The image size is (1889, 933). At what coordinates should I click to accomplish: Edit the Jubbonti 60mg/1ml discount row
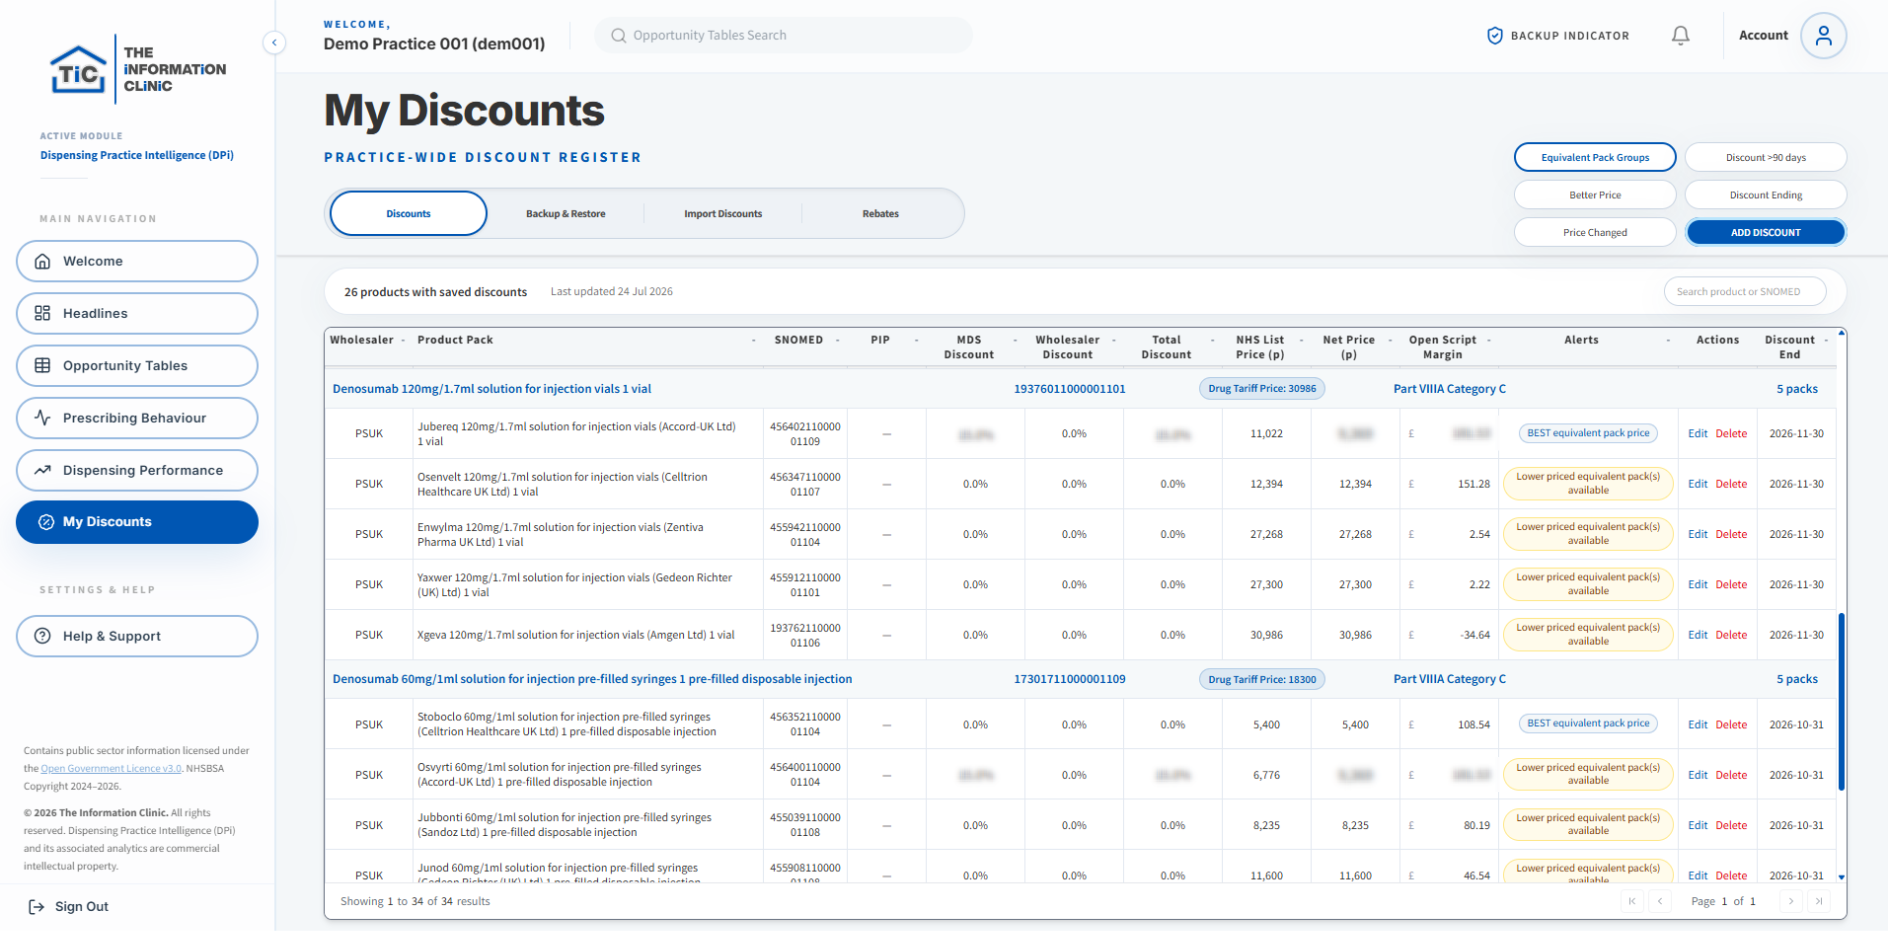pyautogui.click(x=1697, y=825)
